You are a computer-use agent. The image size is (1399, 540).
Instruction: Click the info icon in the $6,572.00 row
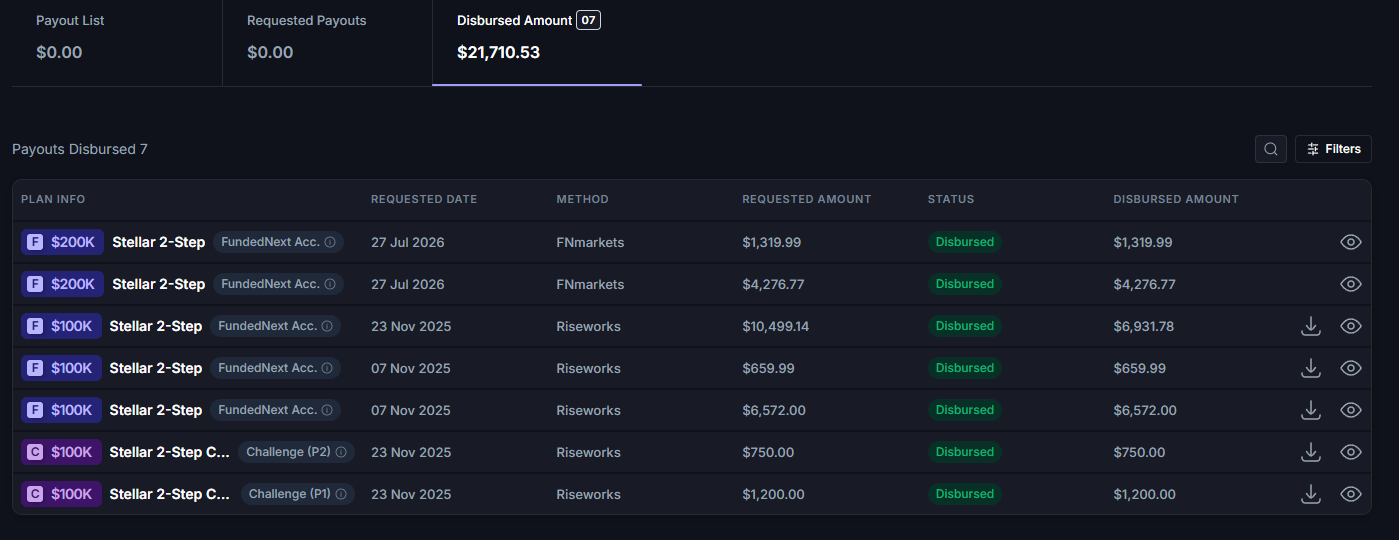click(x=327, y=410)
